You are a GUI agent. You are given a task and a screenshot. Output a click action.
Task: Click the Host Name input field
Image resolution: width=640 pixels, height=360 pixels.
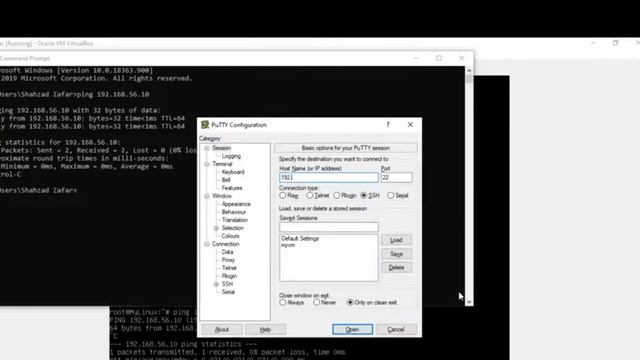pos(329,178)
